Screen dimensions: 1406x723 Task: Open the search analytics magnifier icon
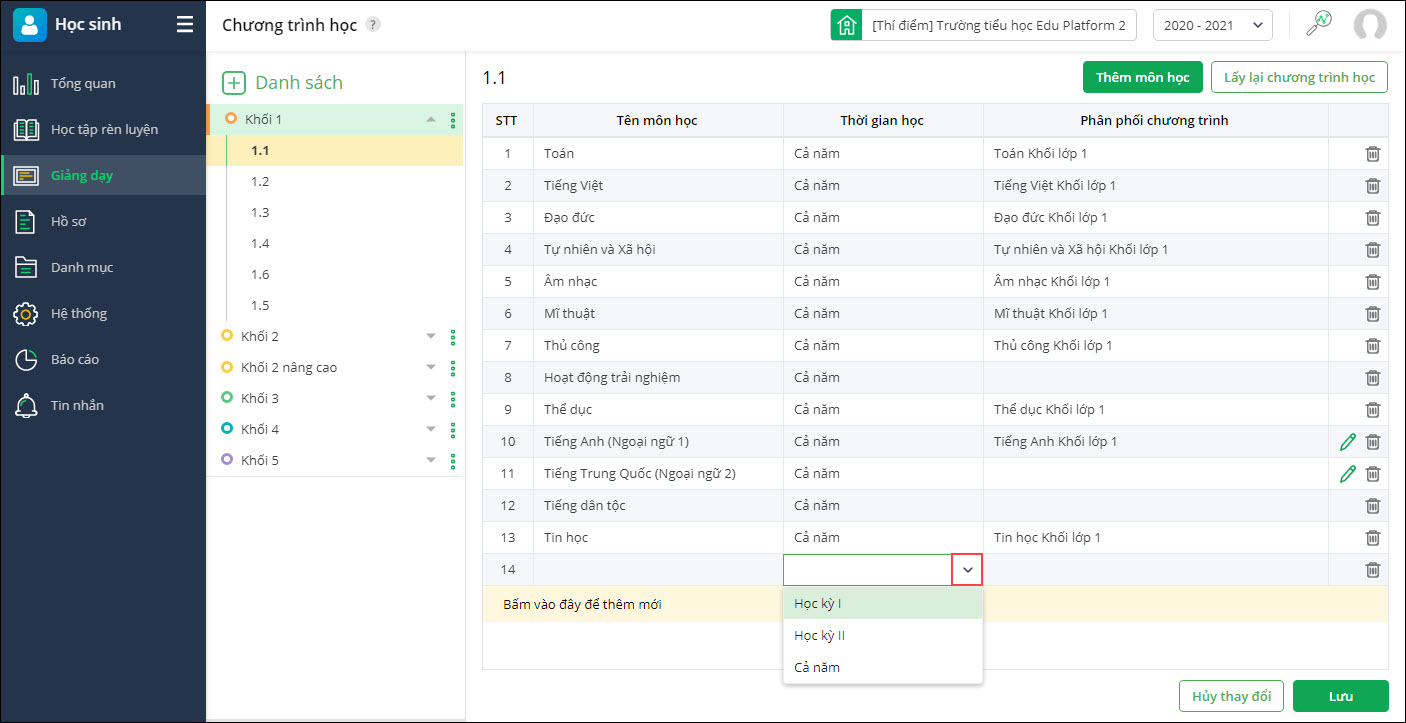1319,25
